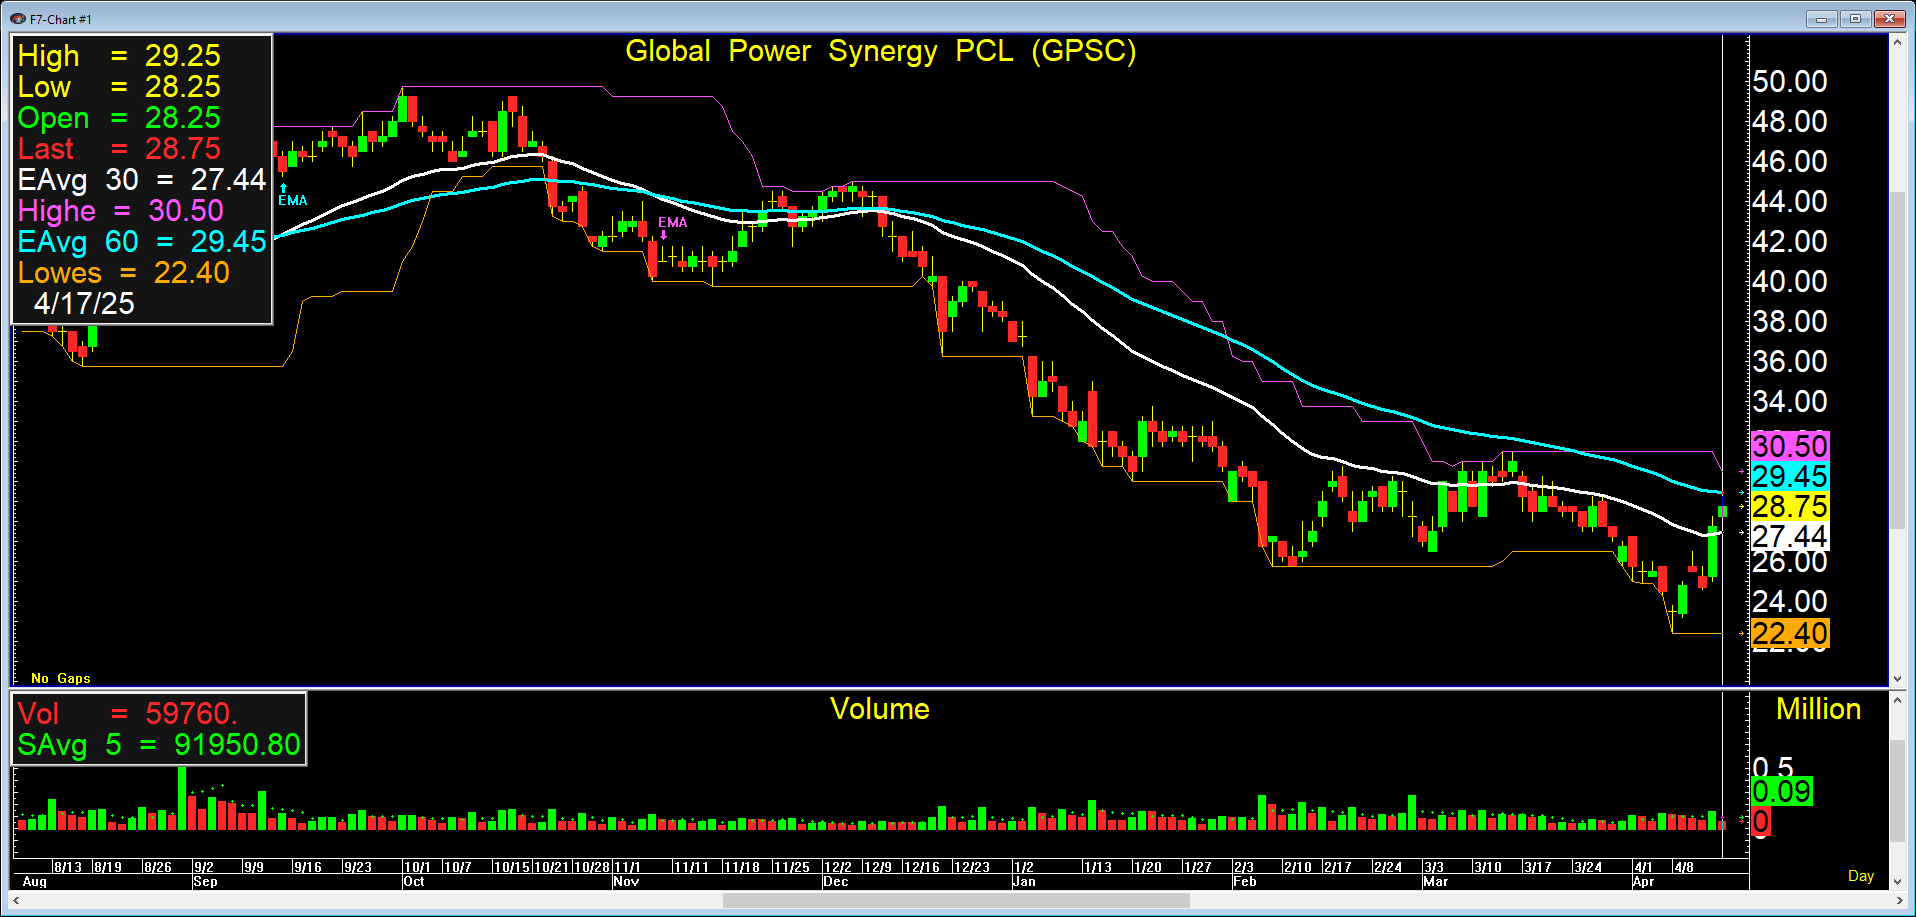
Task: Click the 10/15 date tick
Action: click(512, 867)
